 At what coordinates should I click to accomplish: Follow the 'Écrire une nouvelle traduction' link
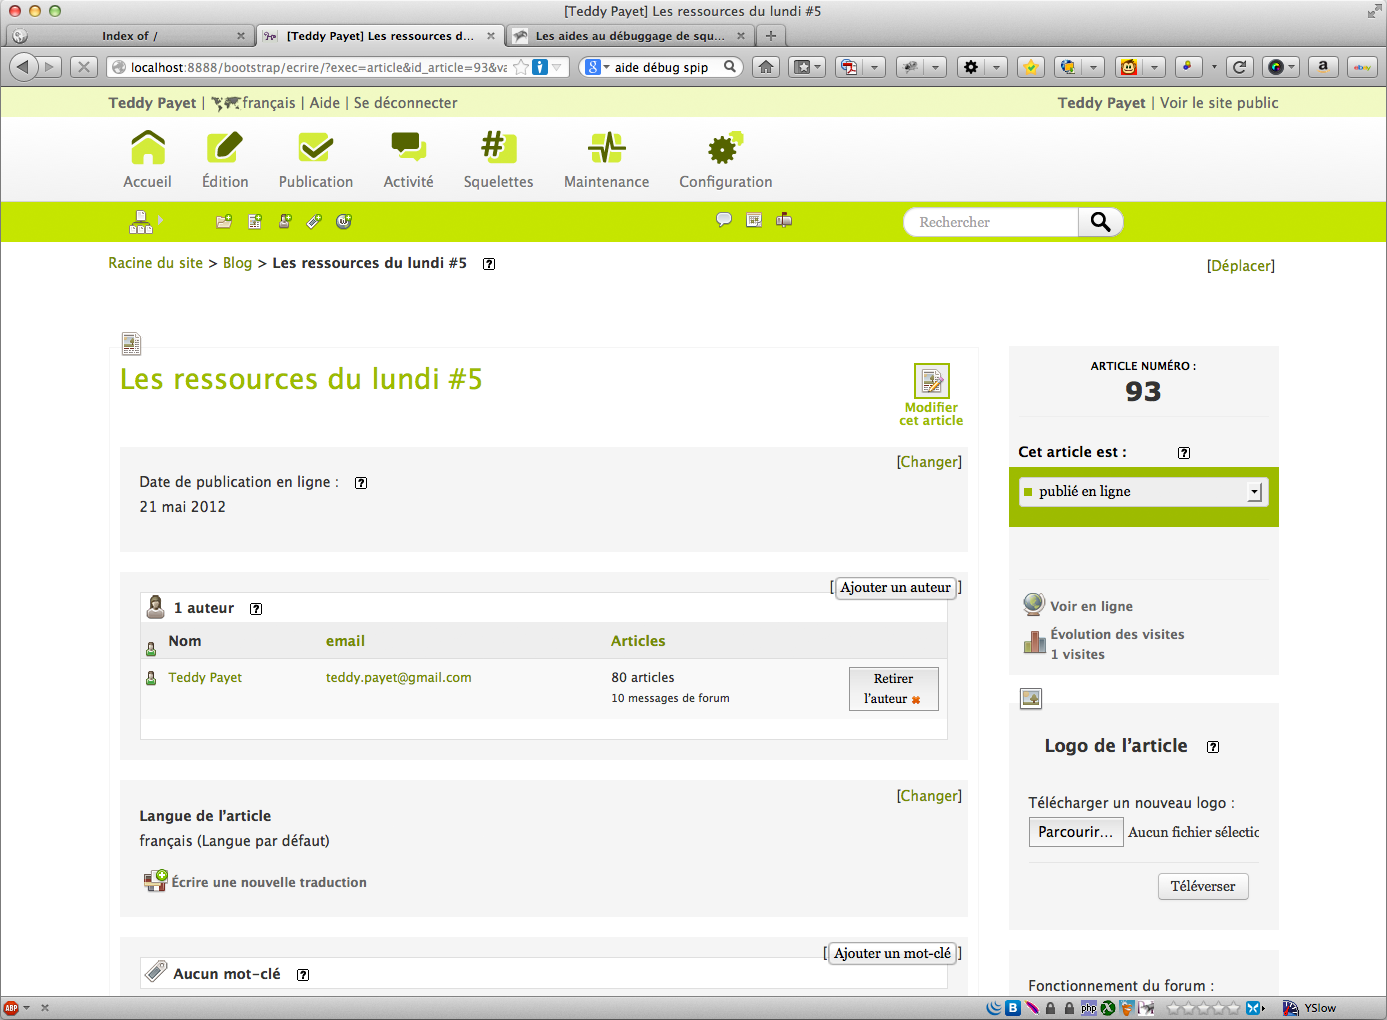tap(268, 882)
